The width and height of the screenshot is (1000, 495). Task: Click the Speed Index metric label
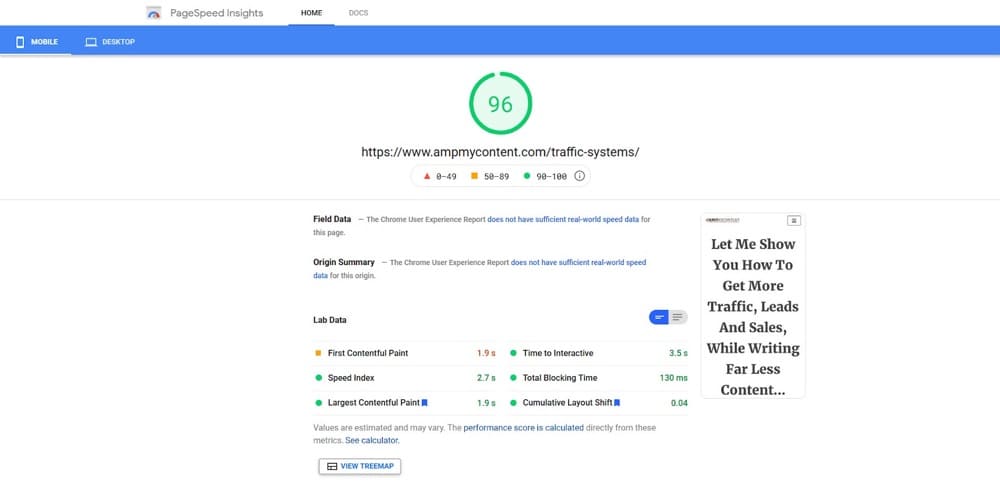[x=351, y=378]
